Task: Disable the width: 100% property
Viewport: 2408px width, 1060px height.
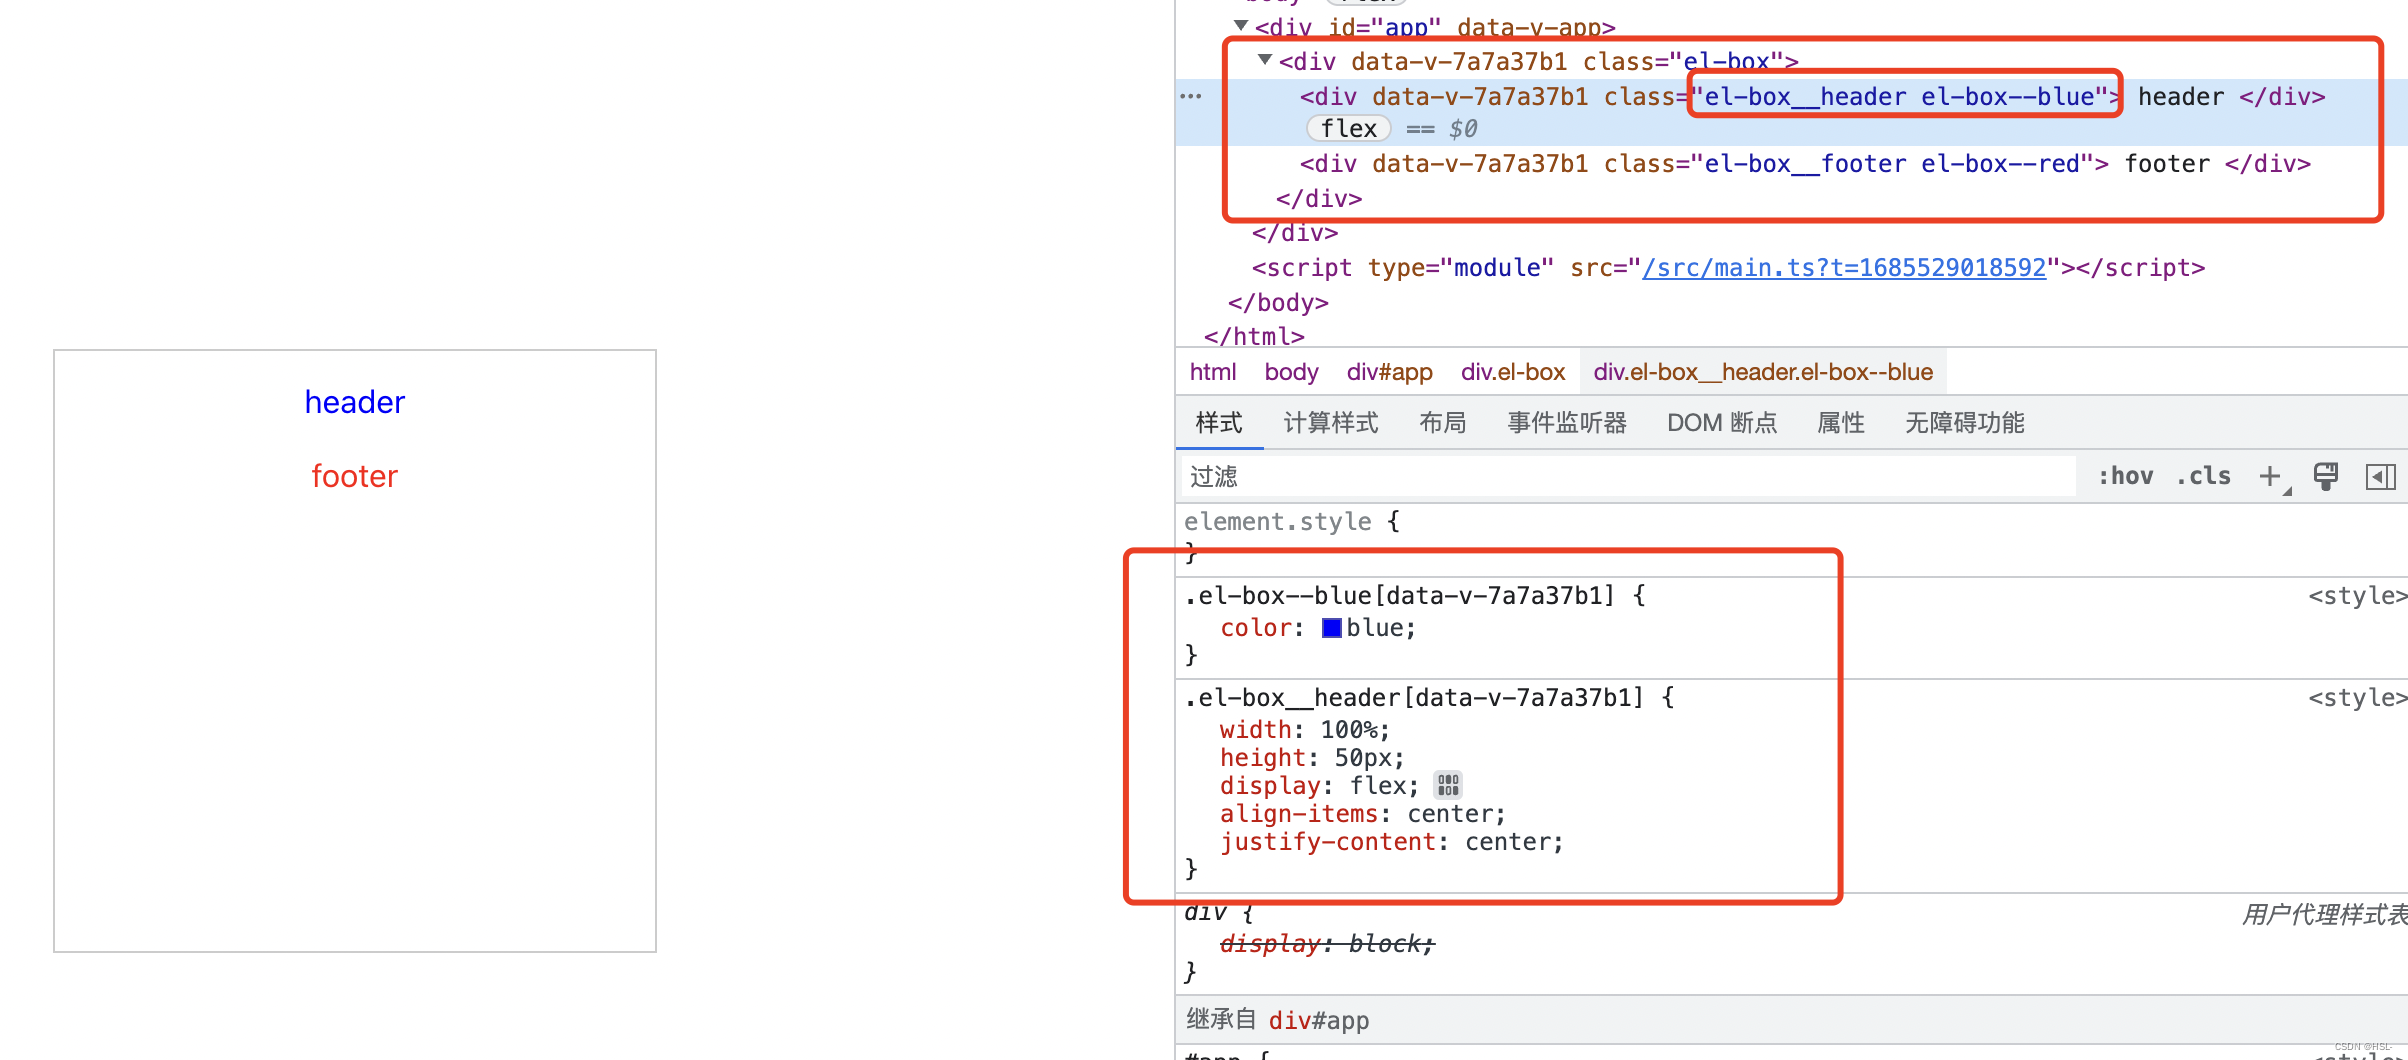Action: click(x=1203, y=729)
